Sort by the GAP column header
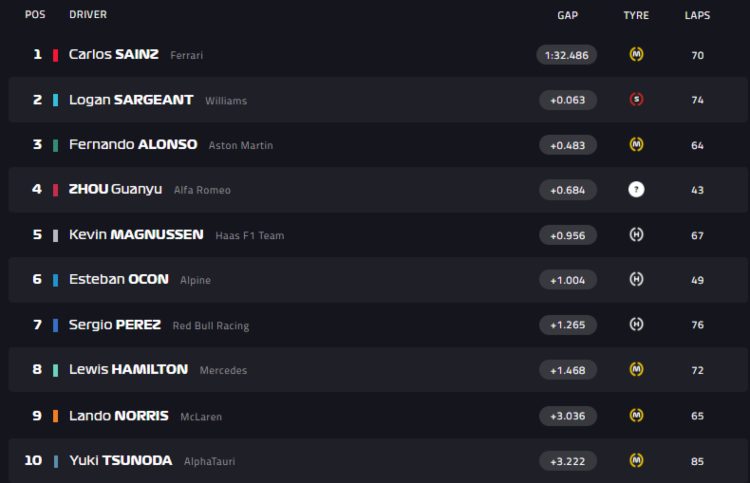750x483 pixels. tap(568, 15)
